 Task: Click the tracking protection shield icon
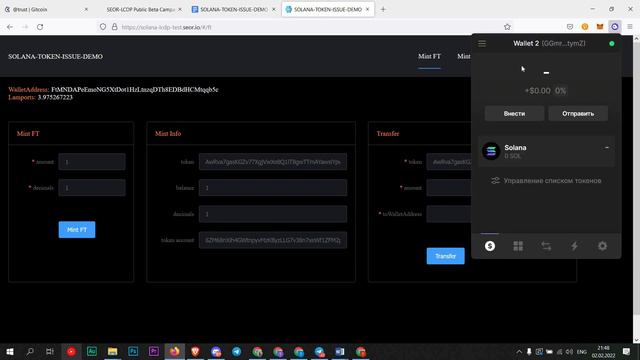pos(103,27)
